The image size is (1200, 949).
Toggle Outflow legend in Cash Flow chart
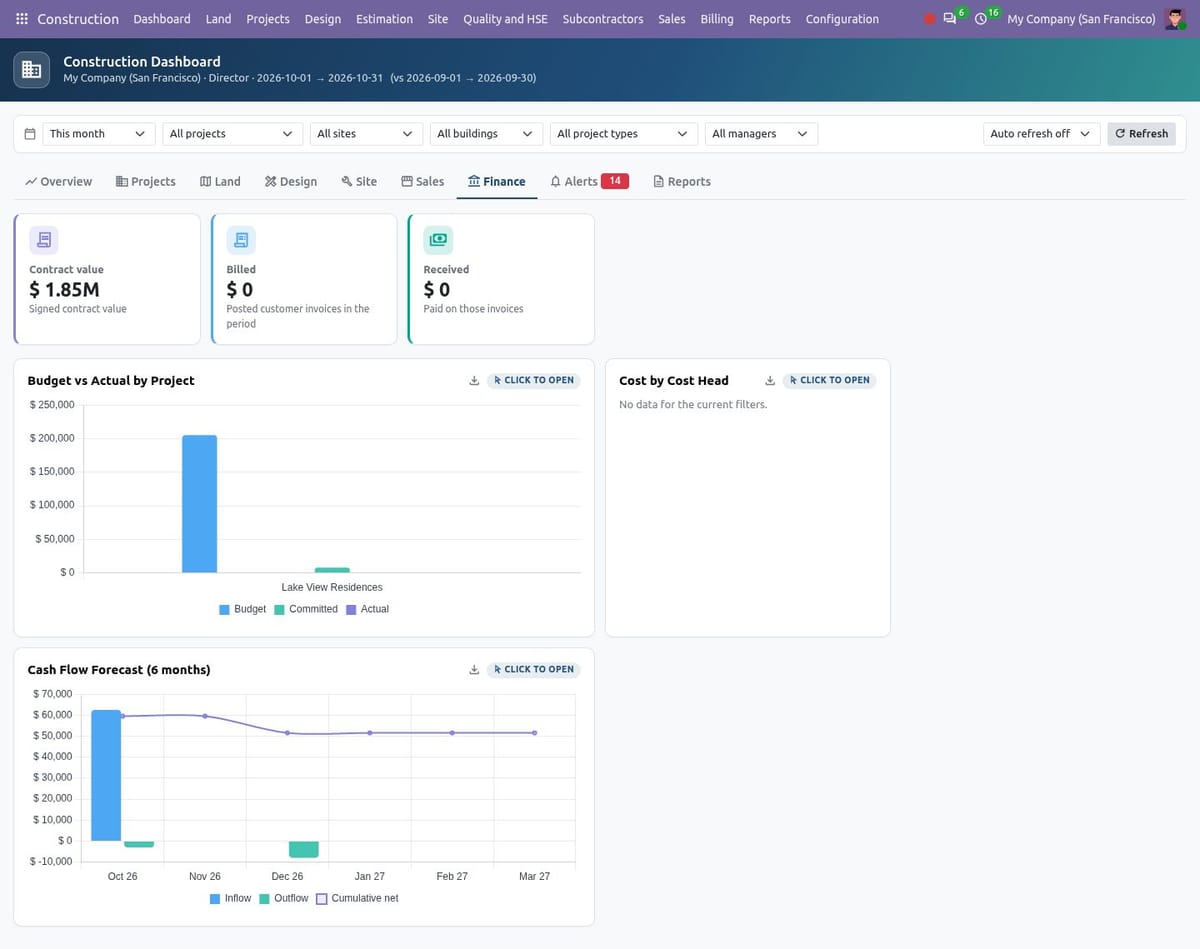tap(284, 898)
